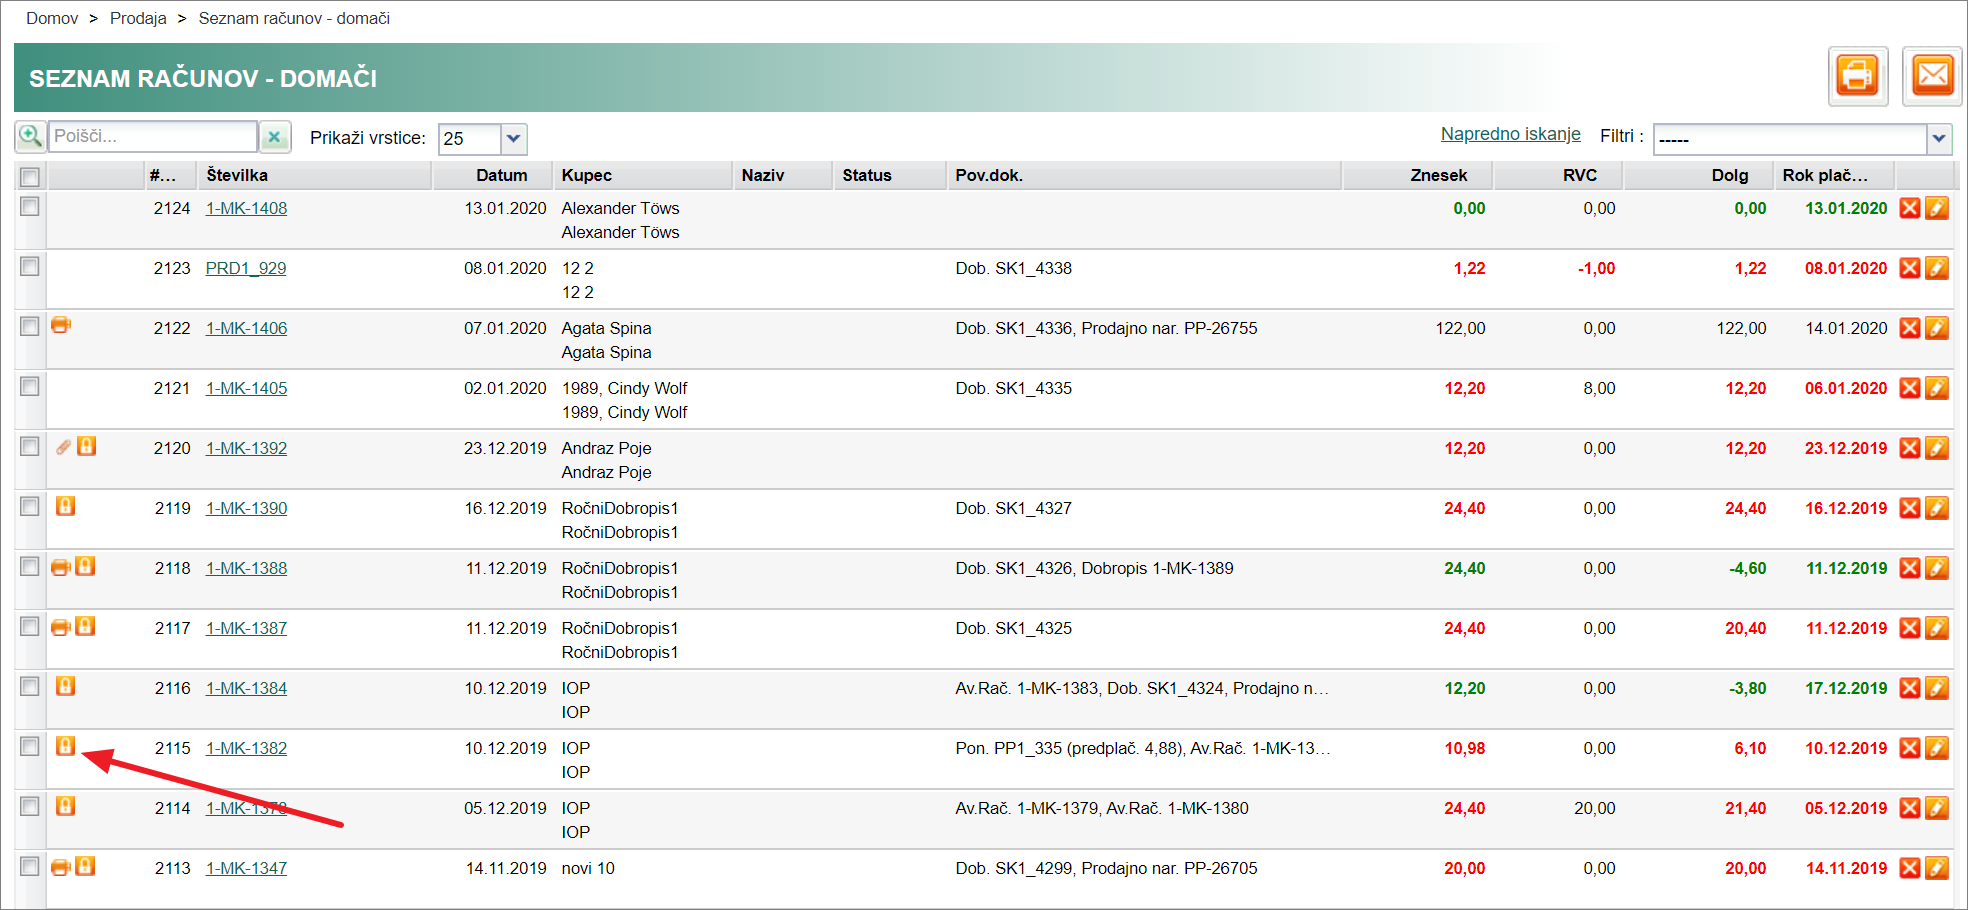
Task: Open Napredno iskanje advanced search link
Action: [1510, 134]
